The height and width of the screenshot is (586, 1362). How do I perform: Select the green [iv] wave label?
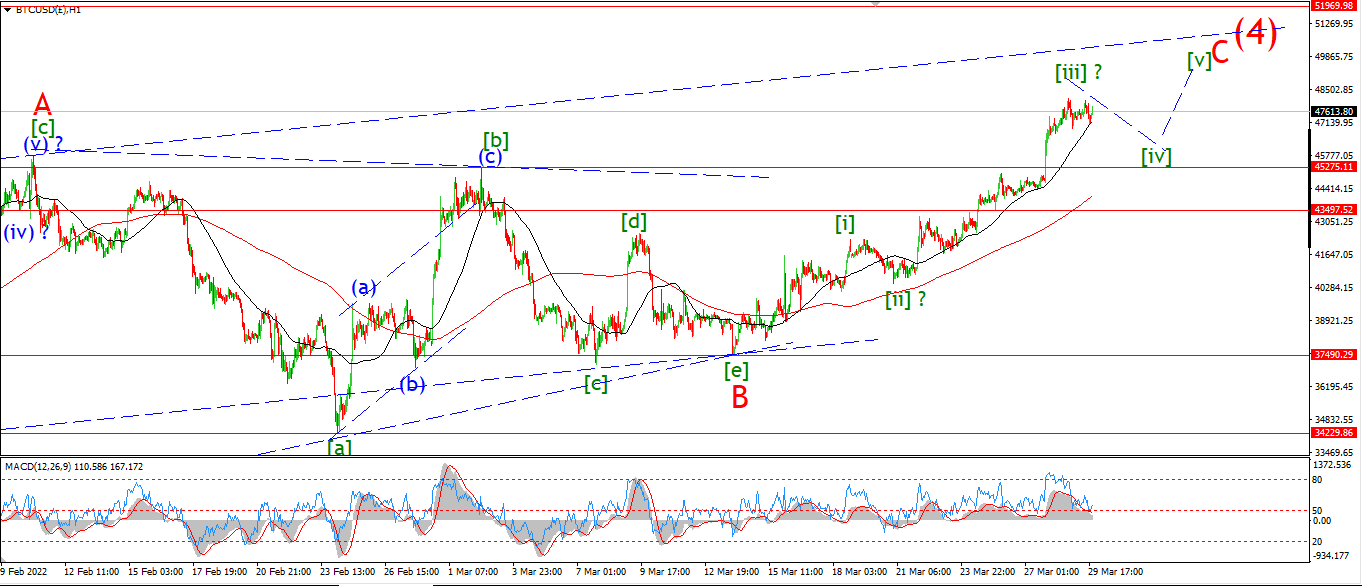1157,156
